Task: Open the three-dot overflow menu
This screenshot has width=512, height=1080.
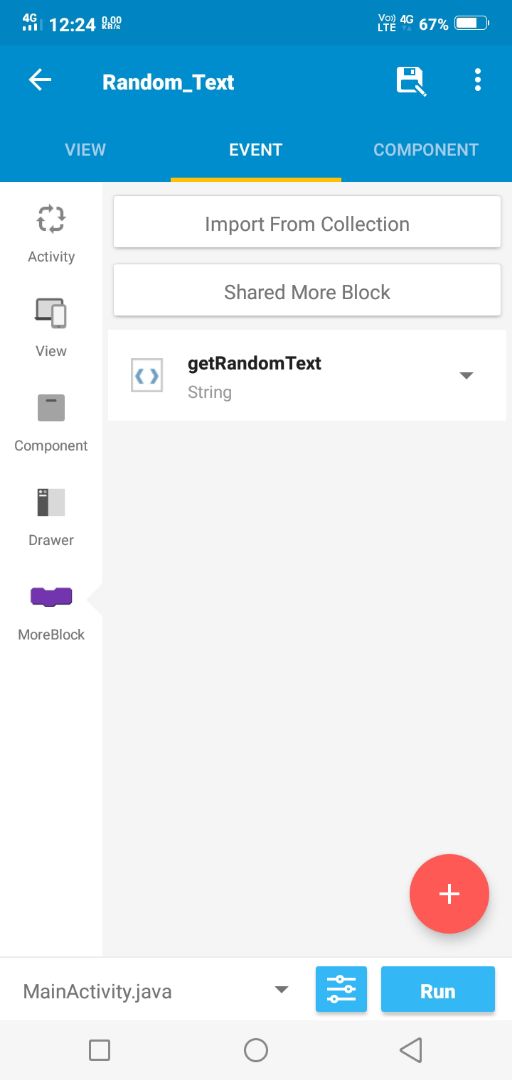Action: coord(478,81)
